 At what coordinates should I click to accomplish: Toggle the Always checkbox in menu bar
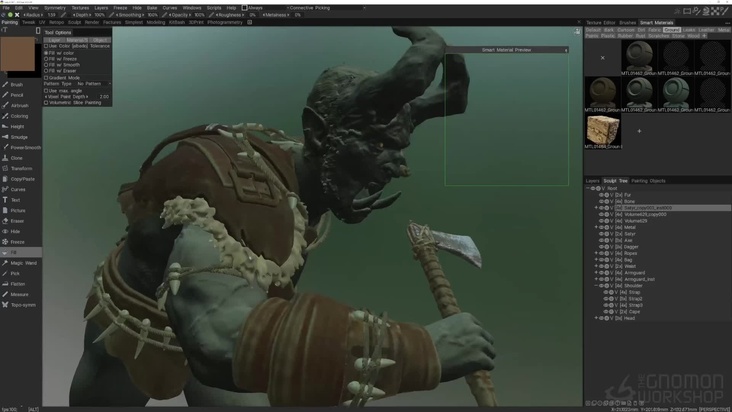244,8
